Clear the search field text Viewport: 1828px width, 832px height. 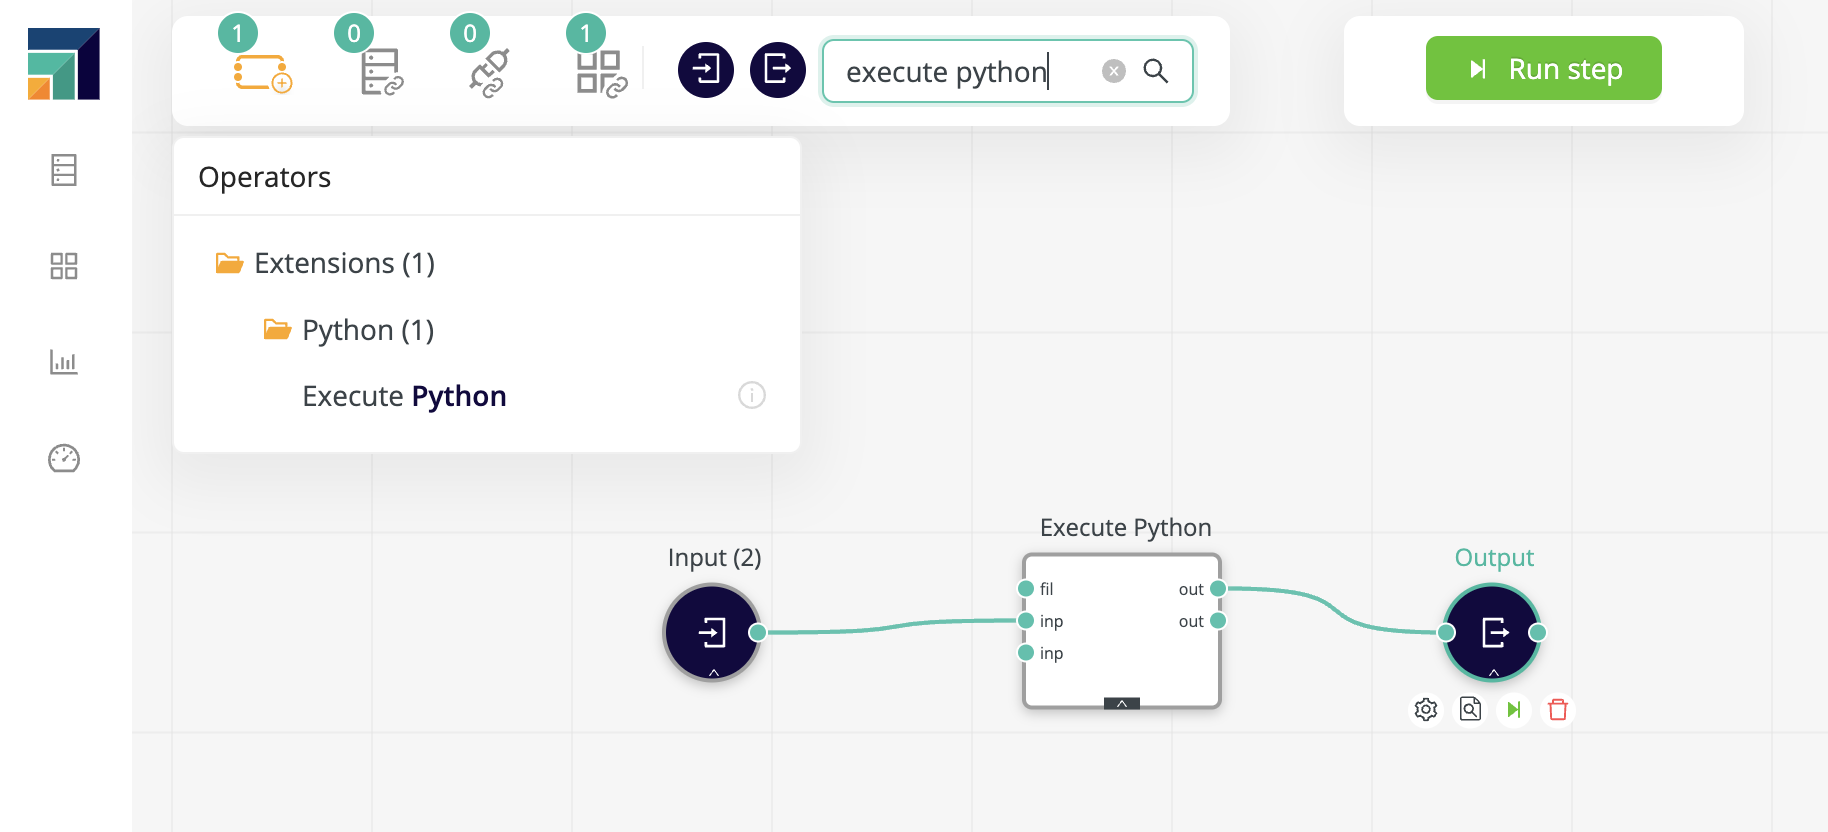[1114, 71]
